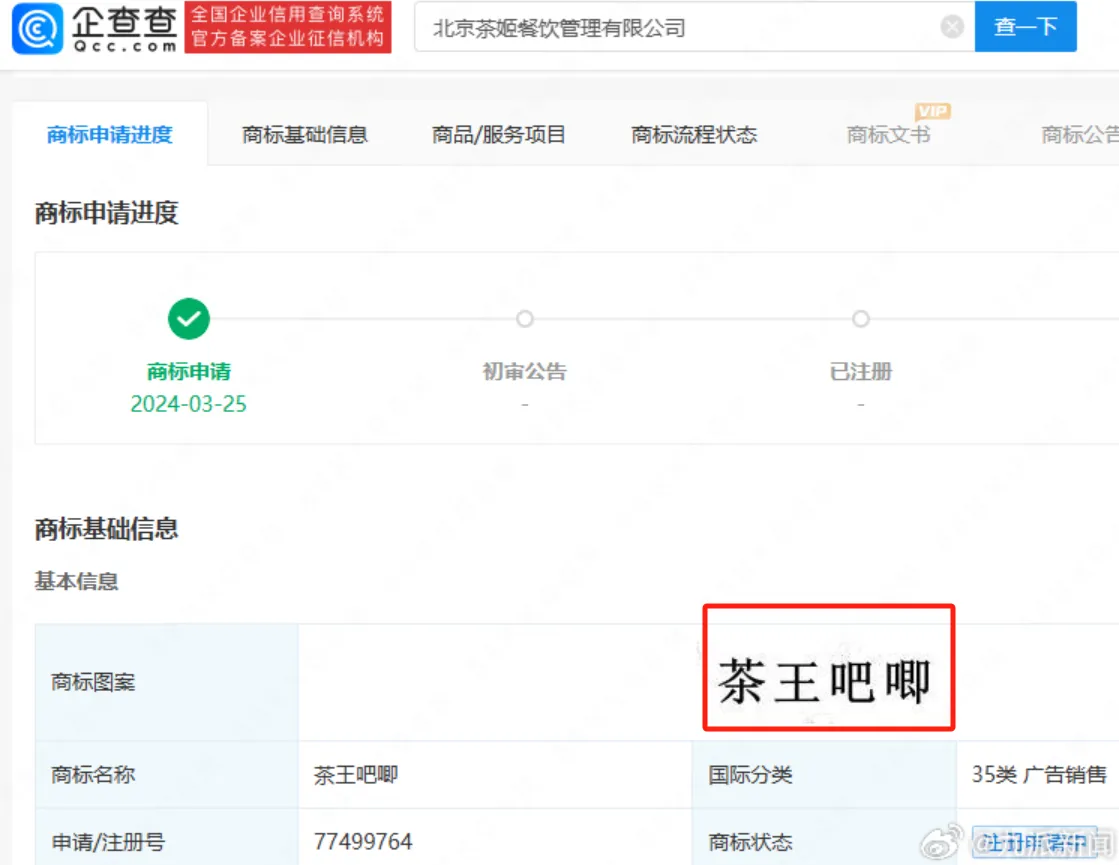Select the 商品/服务项目 tab

pyautogui.click(x=499, y=135)
